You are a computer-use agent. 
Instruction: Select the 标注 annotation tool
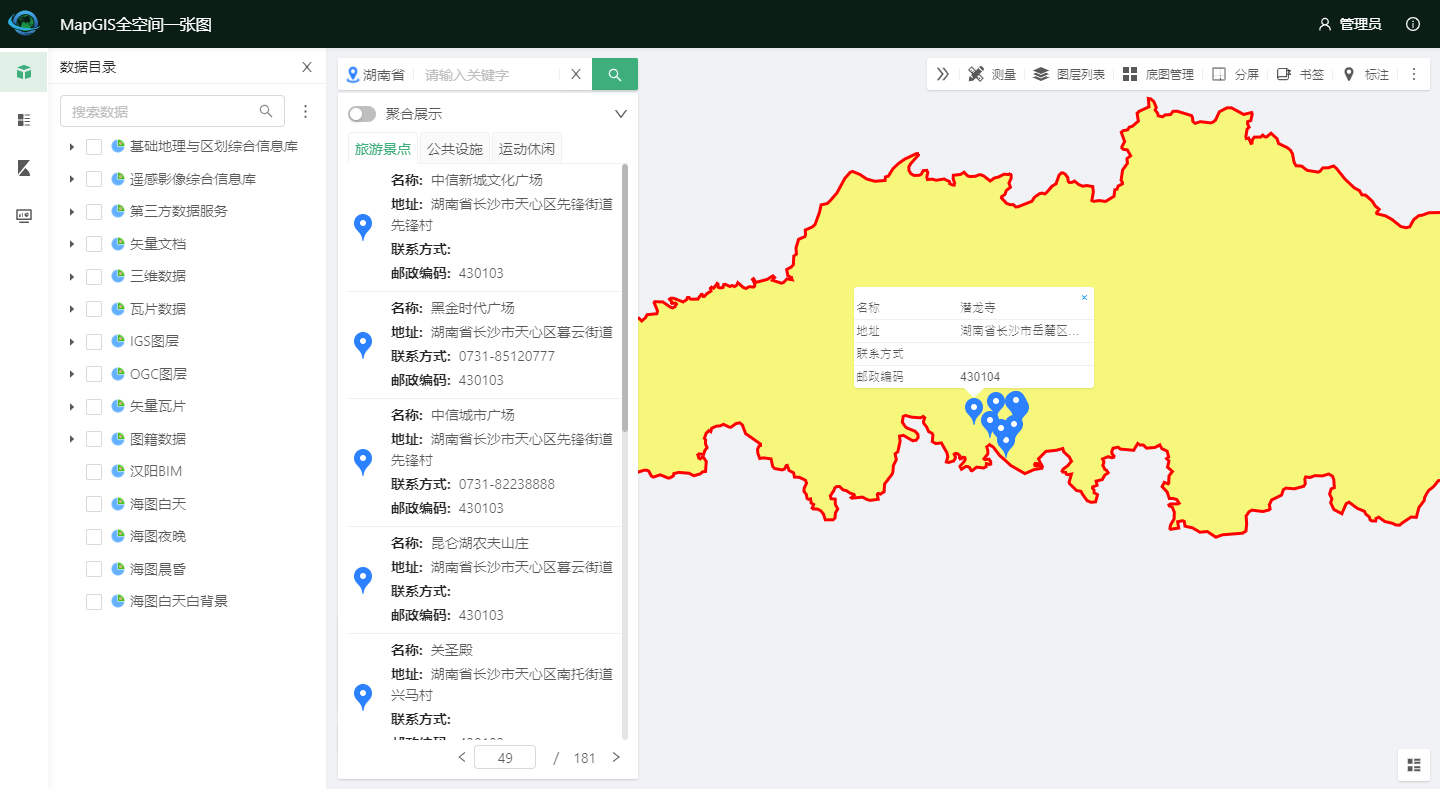[x=1365, y=74]
